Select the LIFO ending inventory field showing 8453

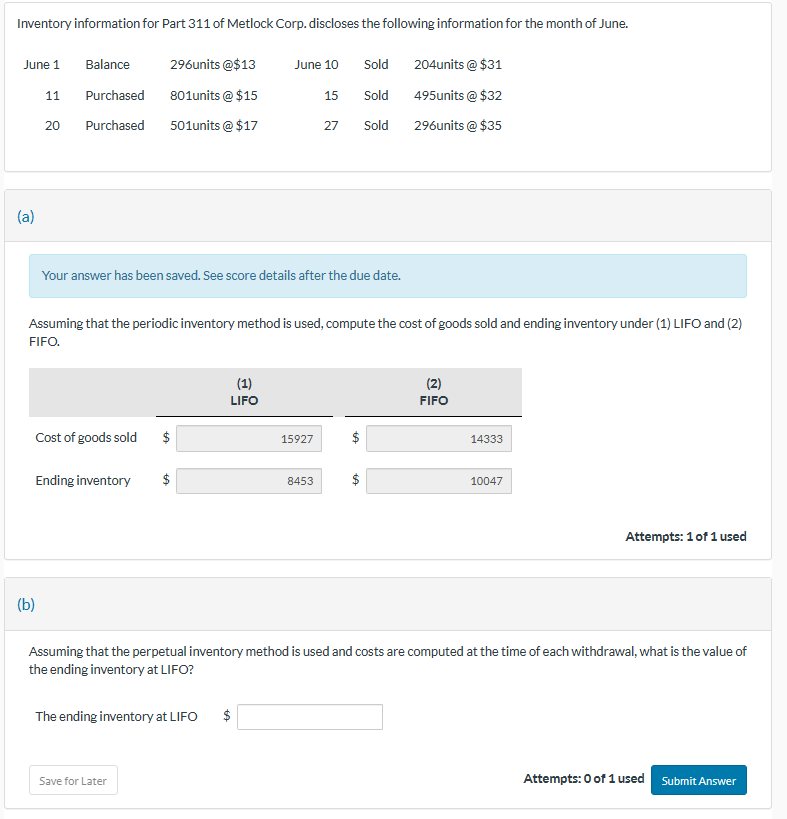coord(248,480)
